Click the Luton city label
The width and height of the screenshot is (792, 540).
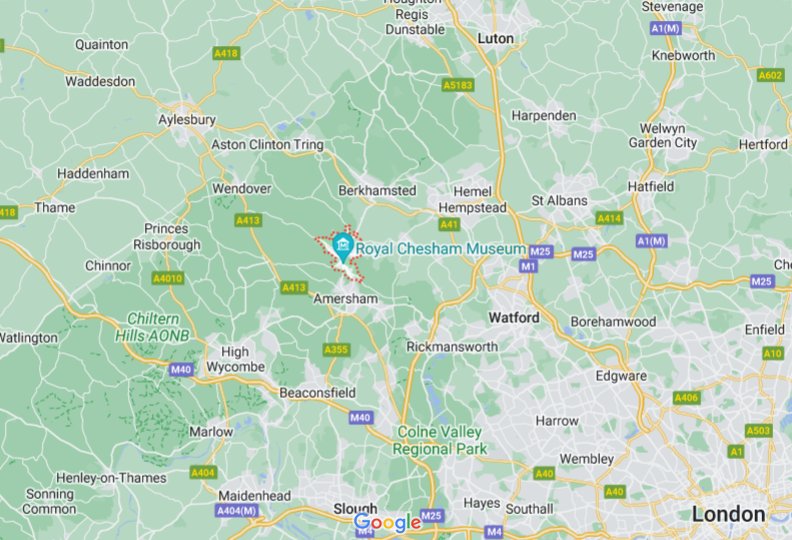(496, 38)
